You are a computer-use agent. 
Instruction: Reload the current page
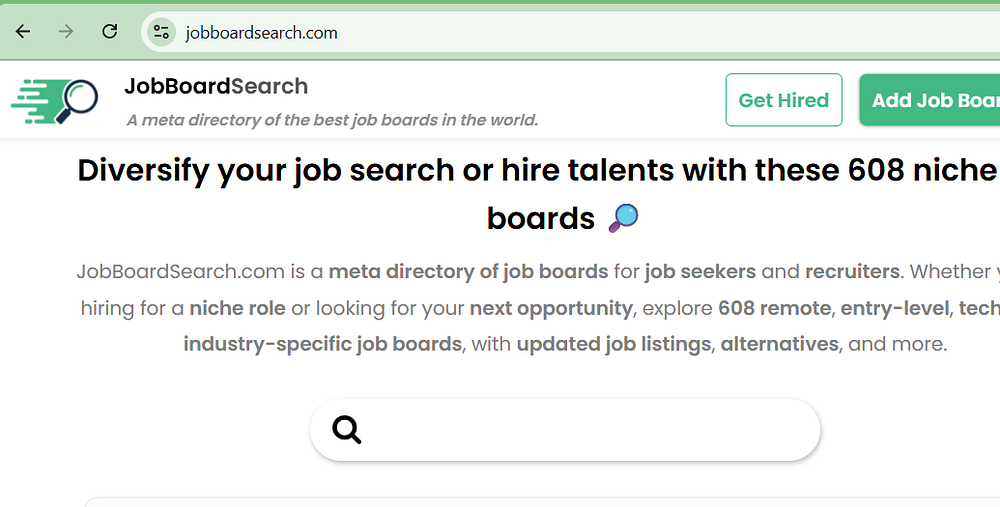pyautogui.click(x=110, y=32)
